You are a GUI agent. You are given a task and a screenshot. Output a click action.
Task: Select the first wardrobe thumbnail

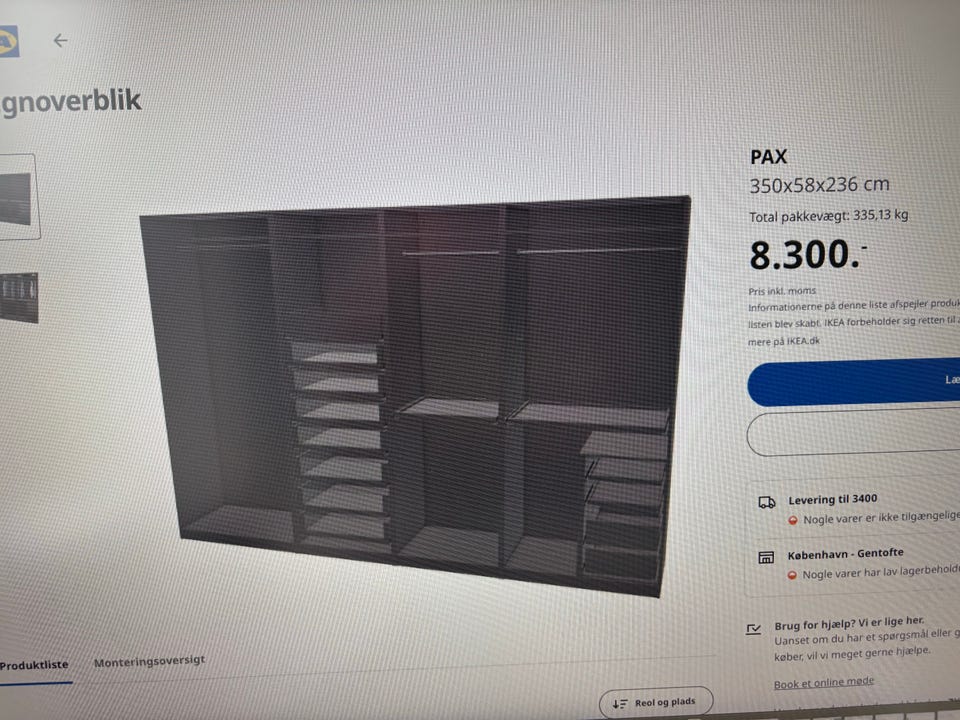point(18,197)
